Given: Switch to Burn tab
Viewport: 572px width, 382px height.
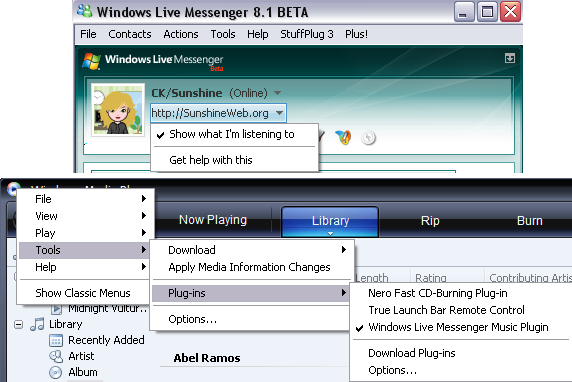Looking at the screenshot, I should click(530, 221).
